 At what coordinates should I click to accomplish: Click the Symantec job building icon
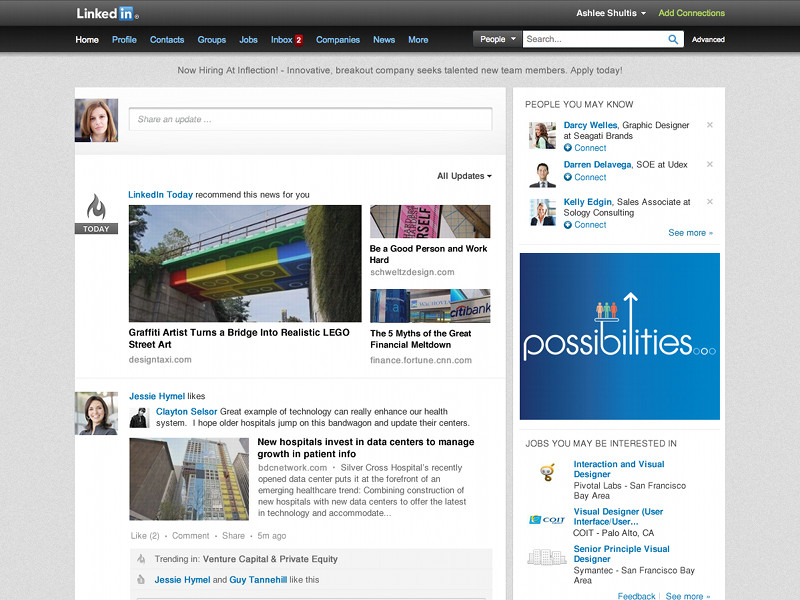(547, 557)
